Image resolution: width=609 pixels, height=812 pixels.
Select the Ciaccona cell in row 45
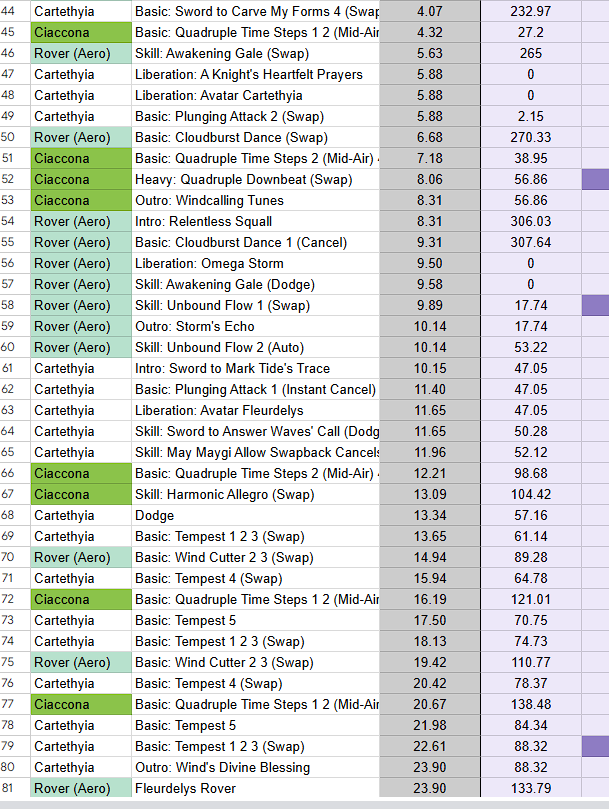point(81,32)
